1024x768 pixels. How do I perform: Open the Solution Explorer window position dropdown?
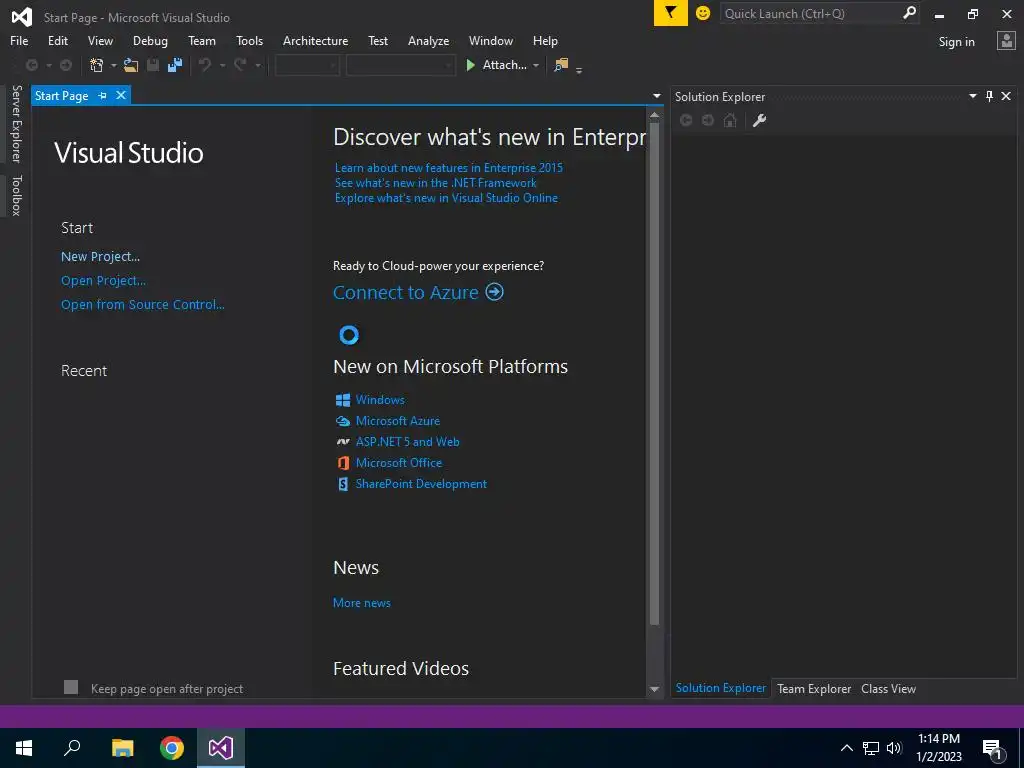click(972, 96)
